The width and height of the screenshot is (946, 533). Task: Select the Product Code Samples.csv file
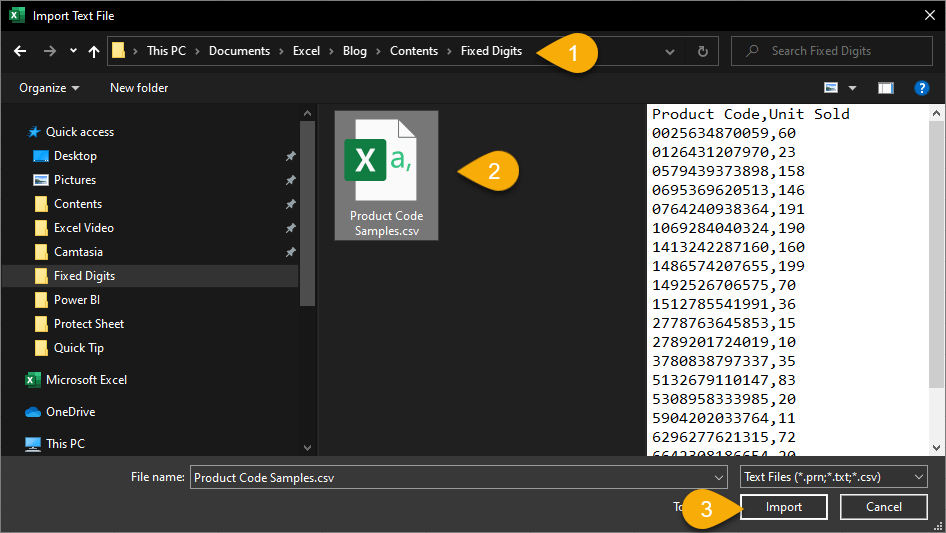(386, 176)
